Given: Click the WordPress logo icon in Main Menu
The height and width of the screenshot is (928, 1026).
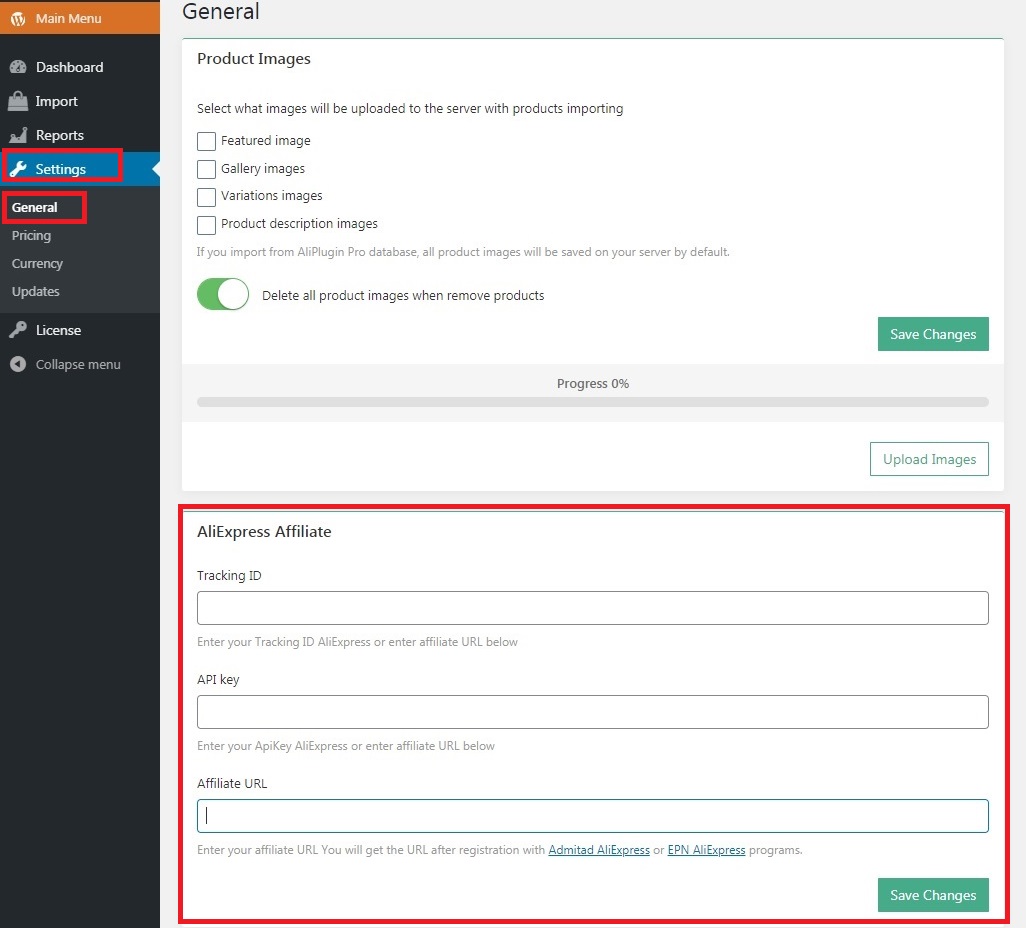Looking at the screenshot, I should click(x=18, y=18).
